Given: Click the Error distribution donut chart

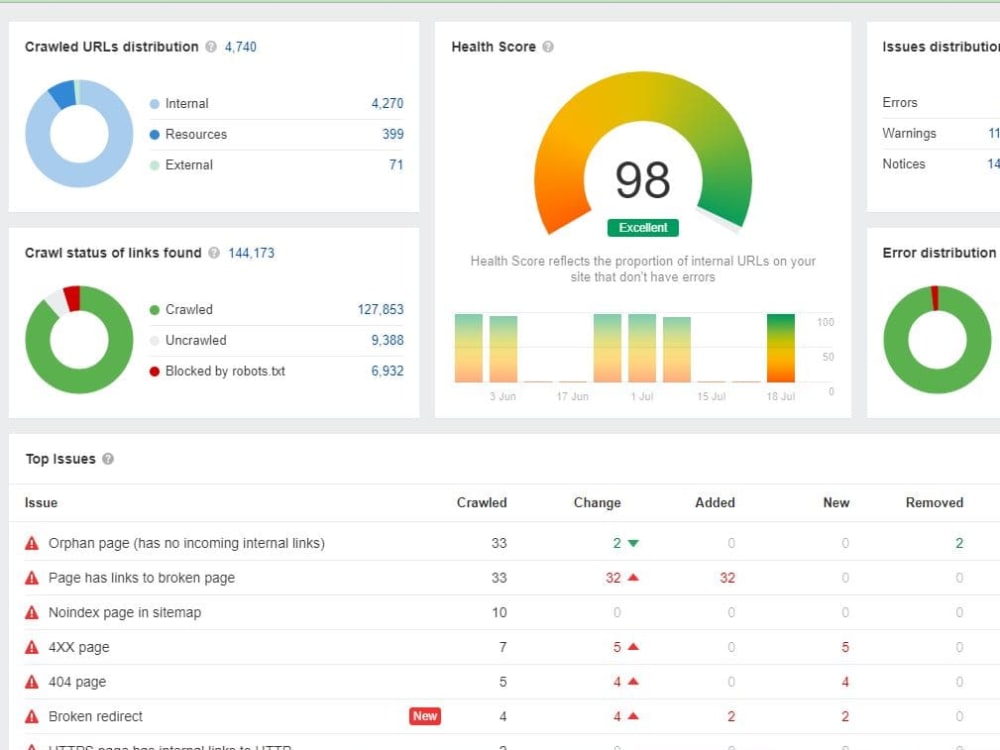Looking at the screenshot, I should [x=937, y=339].
